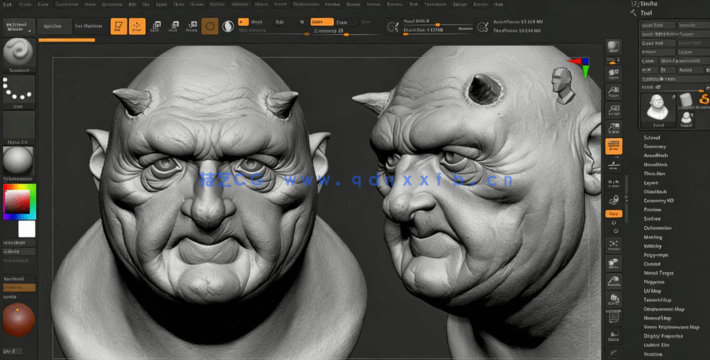Expand the Geometry subpalette
Image resolution: width=710 pixels, height=360 pixels.
coord(655,147)
